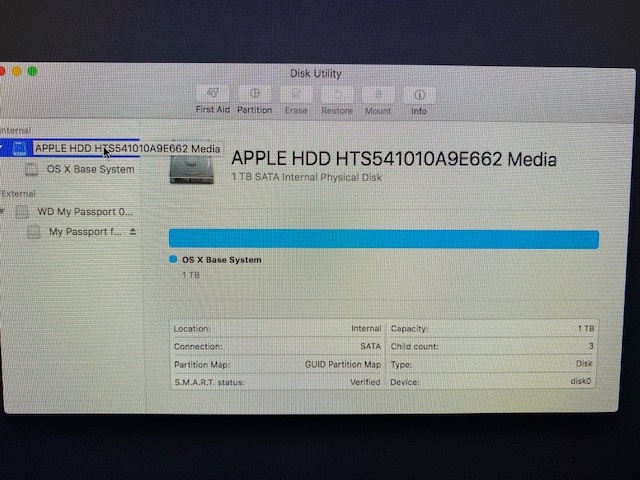This screenshot has width=640, height=480.
Task: Collapse the APPLE HDD disclosure triangle
Action: 2,147
